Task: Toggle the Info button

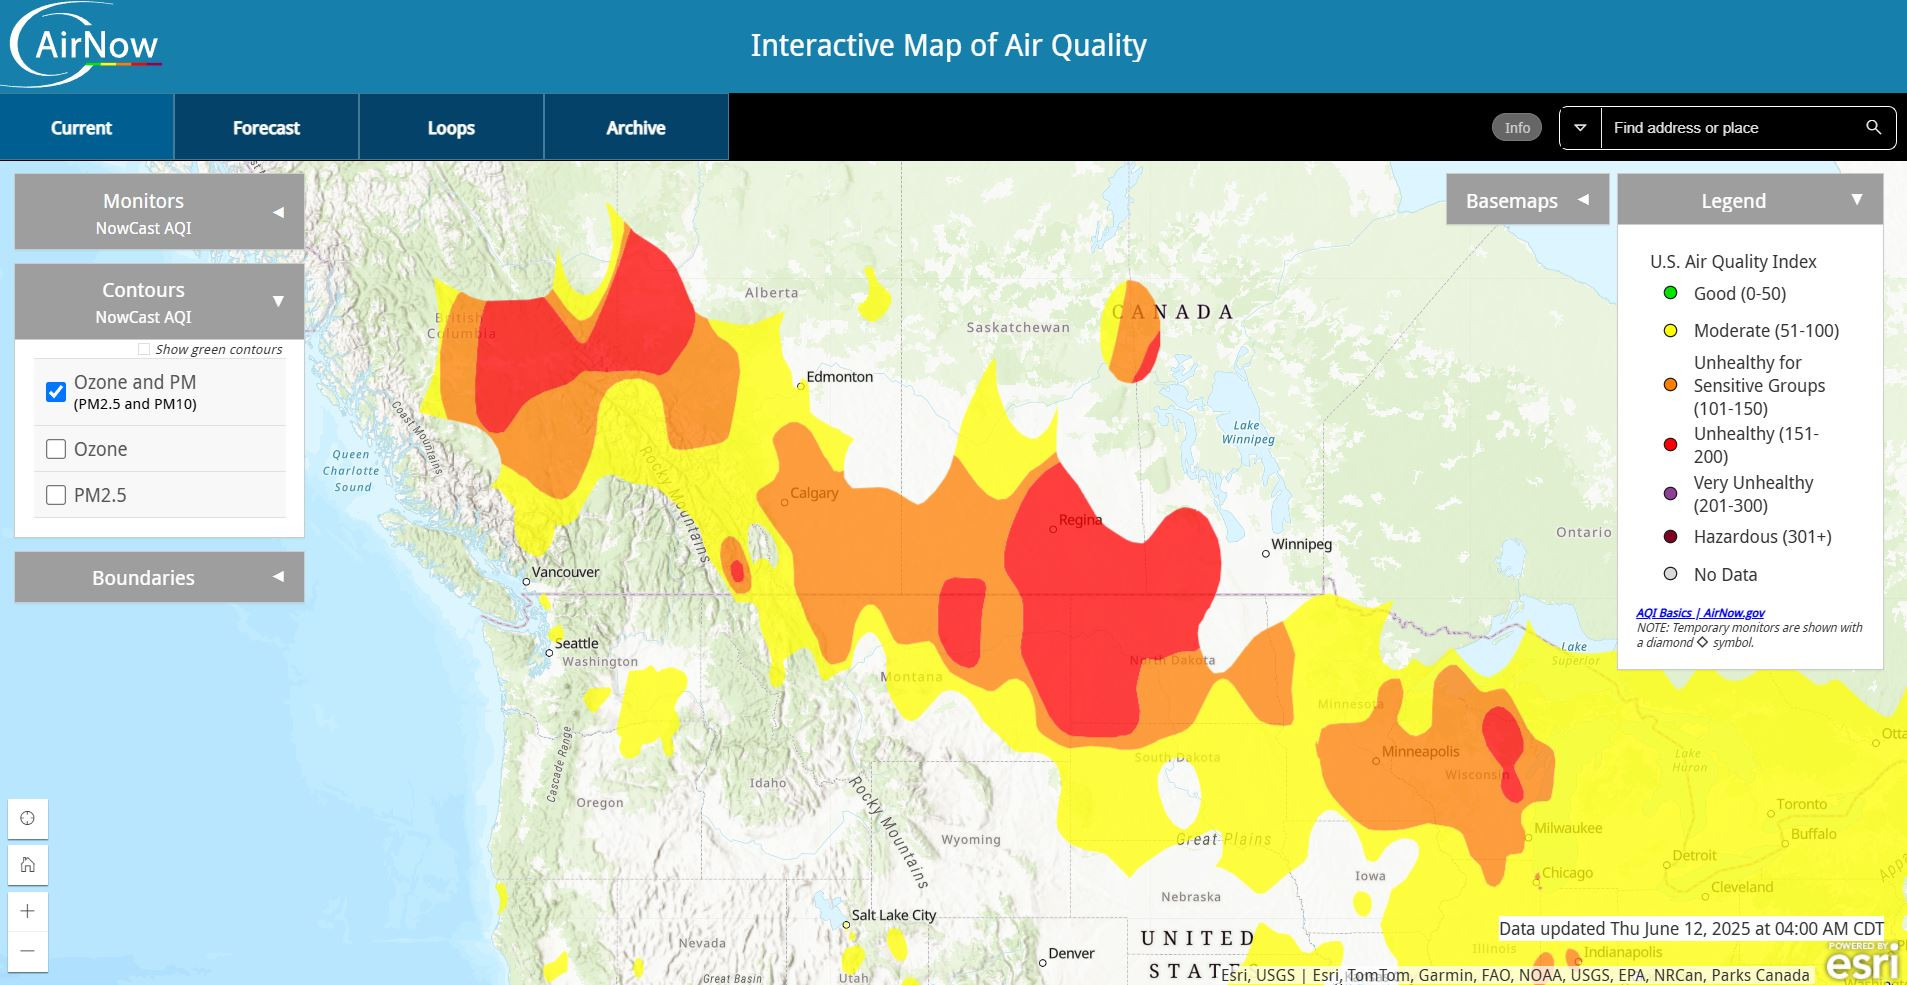Action: pyautogui.click(x=1517, y=128)
